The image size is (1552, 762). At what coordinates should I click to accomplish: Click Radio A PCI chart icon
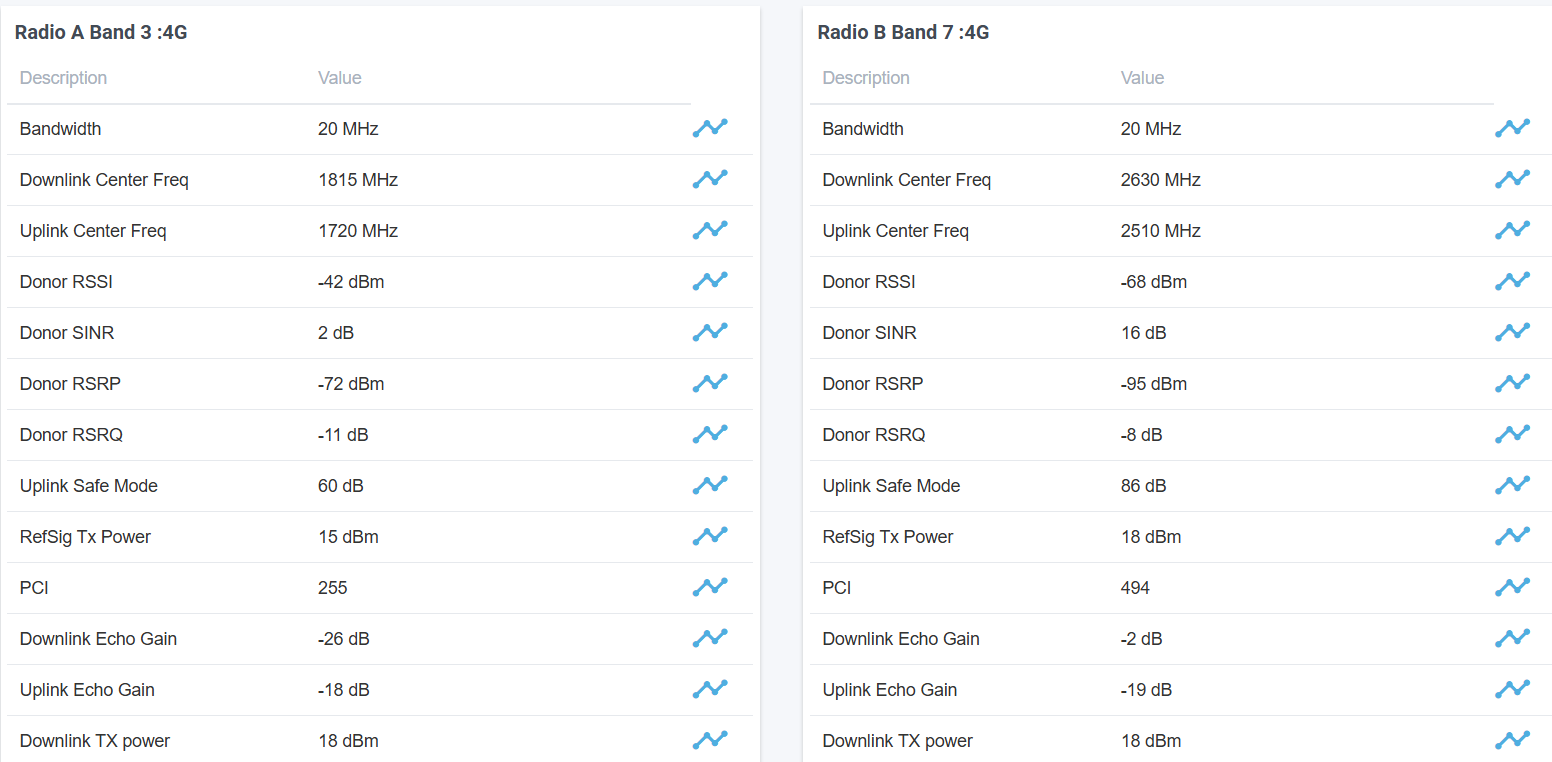(x=710, y=587)
